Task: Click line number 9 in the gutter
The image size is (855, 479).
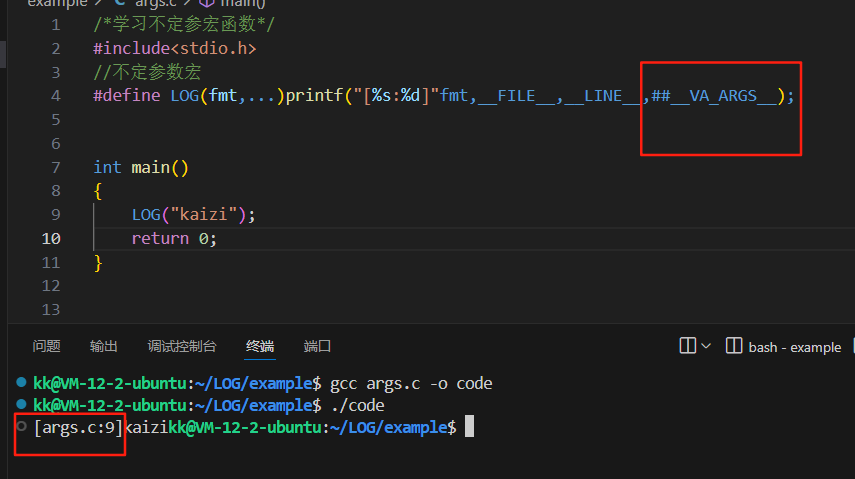Action: (x=56, y=214)
